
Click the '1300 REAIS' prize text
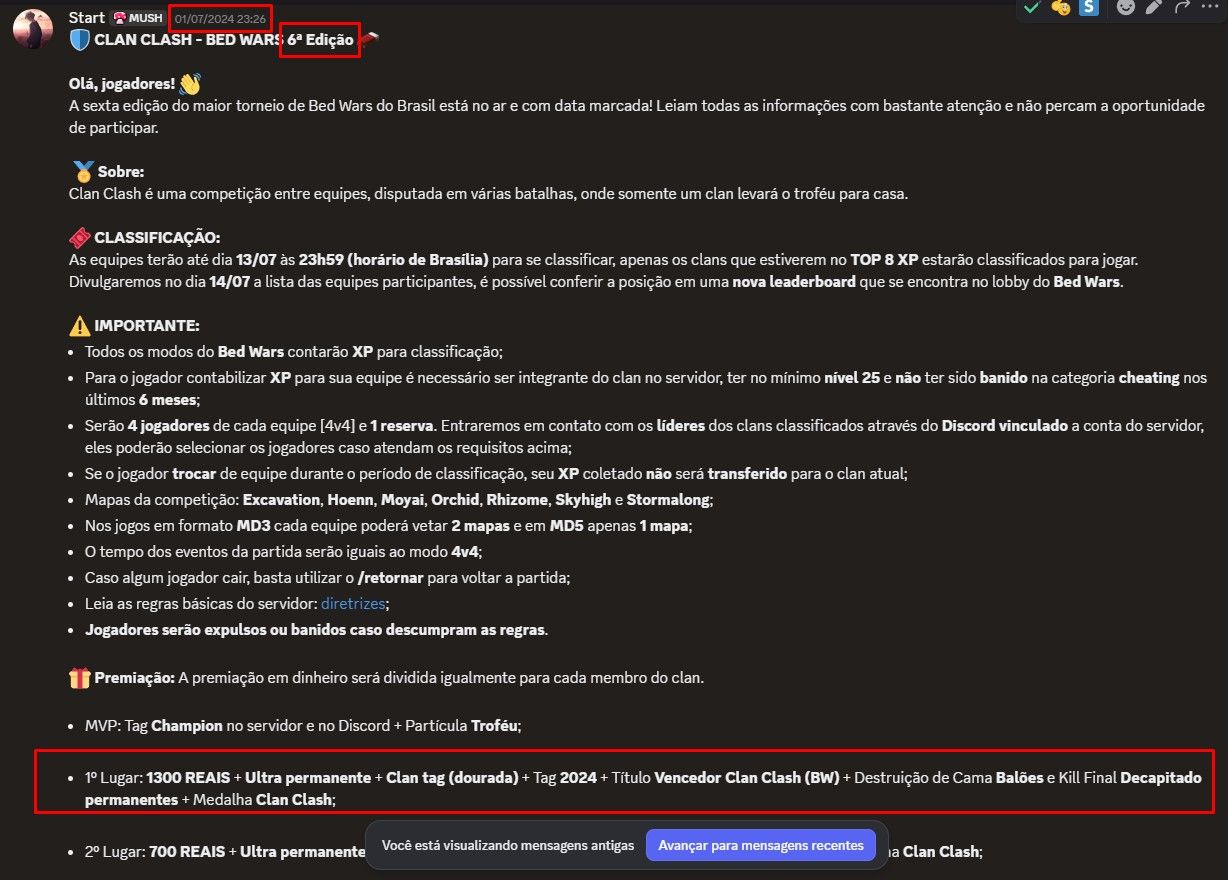[188, 777]
